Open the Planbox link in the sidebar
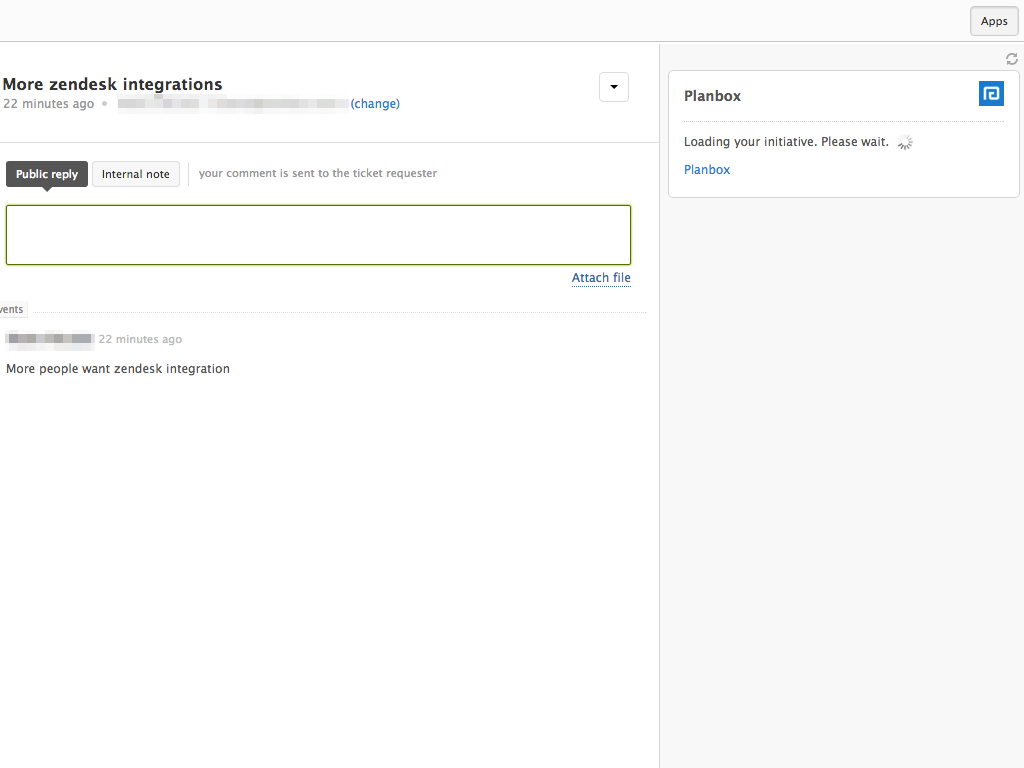This screenshot has width=1024, height=768. tap(707, 170)
